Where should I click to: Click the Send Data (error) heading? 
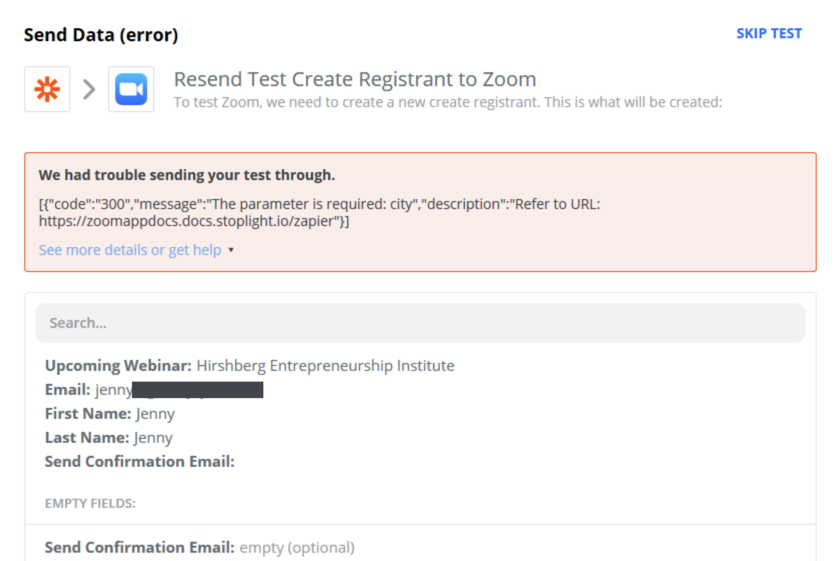[101, 35]
